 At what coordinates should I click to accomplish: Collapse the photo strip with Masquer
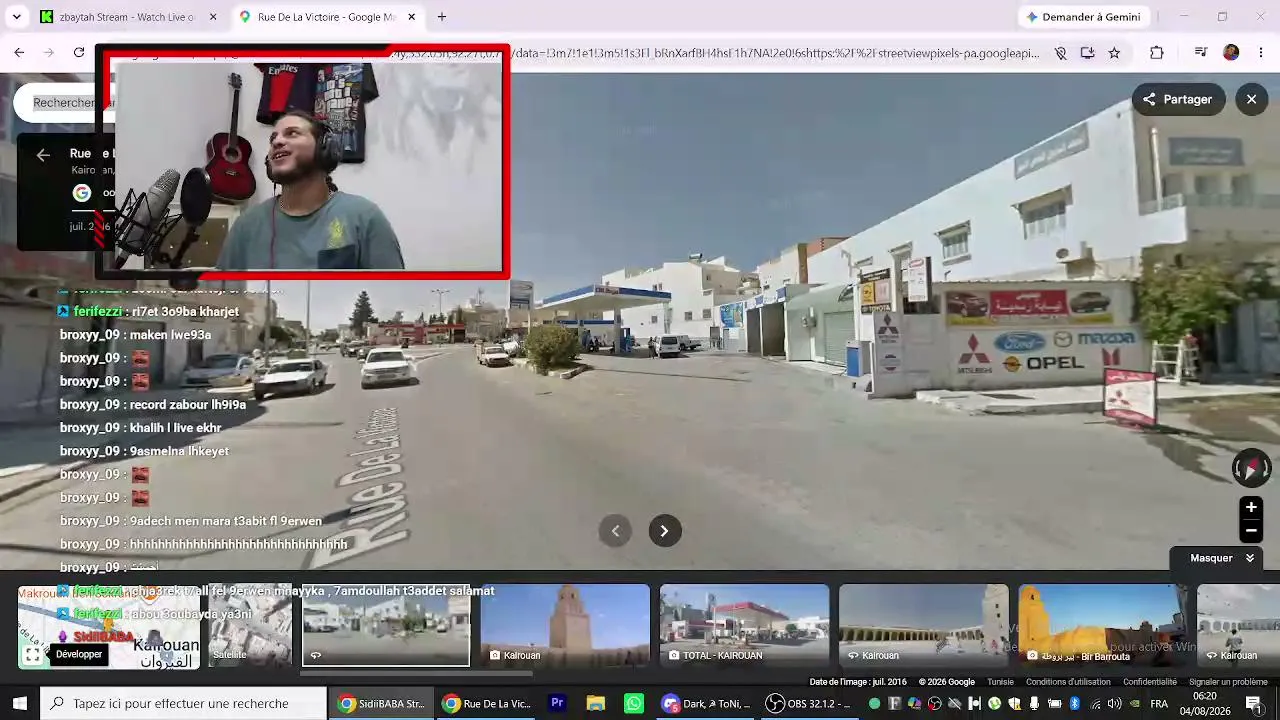point(1221,558)
